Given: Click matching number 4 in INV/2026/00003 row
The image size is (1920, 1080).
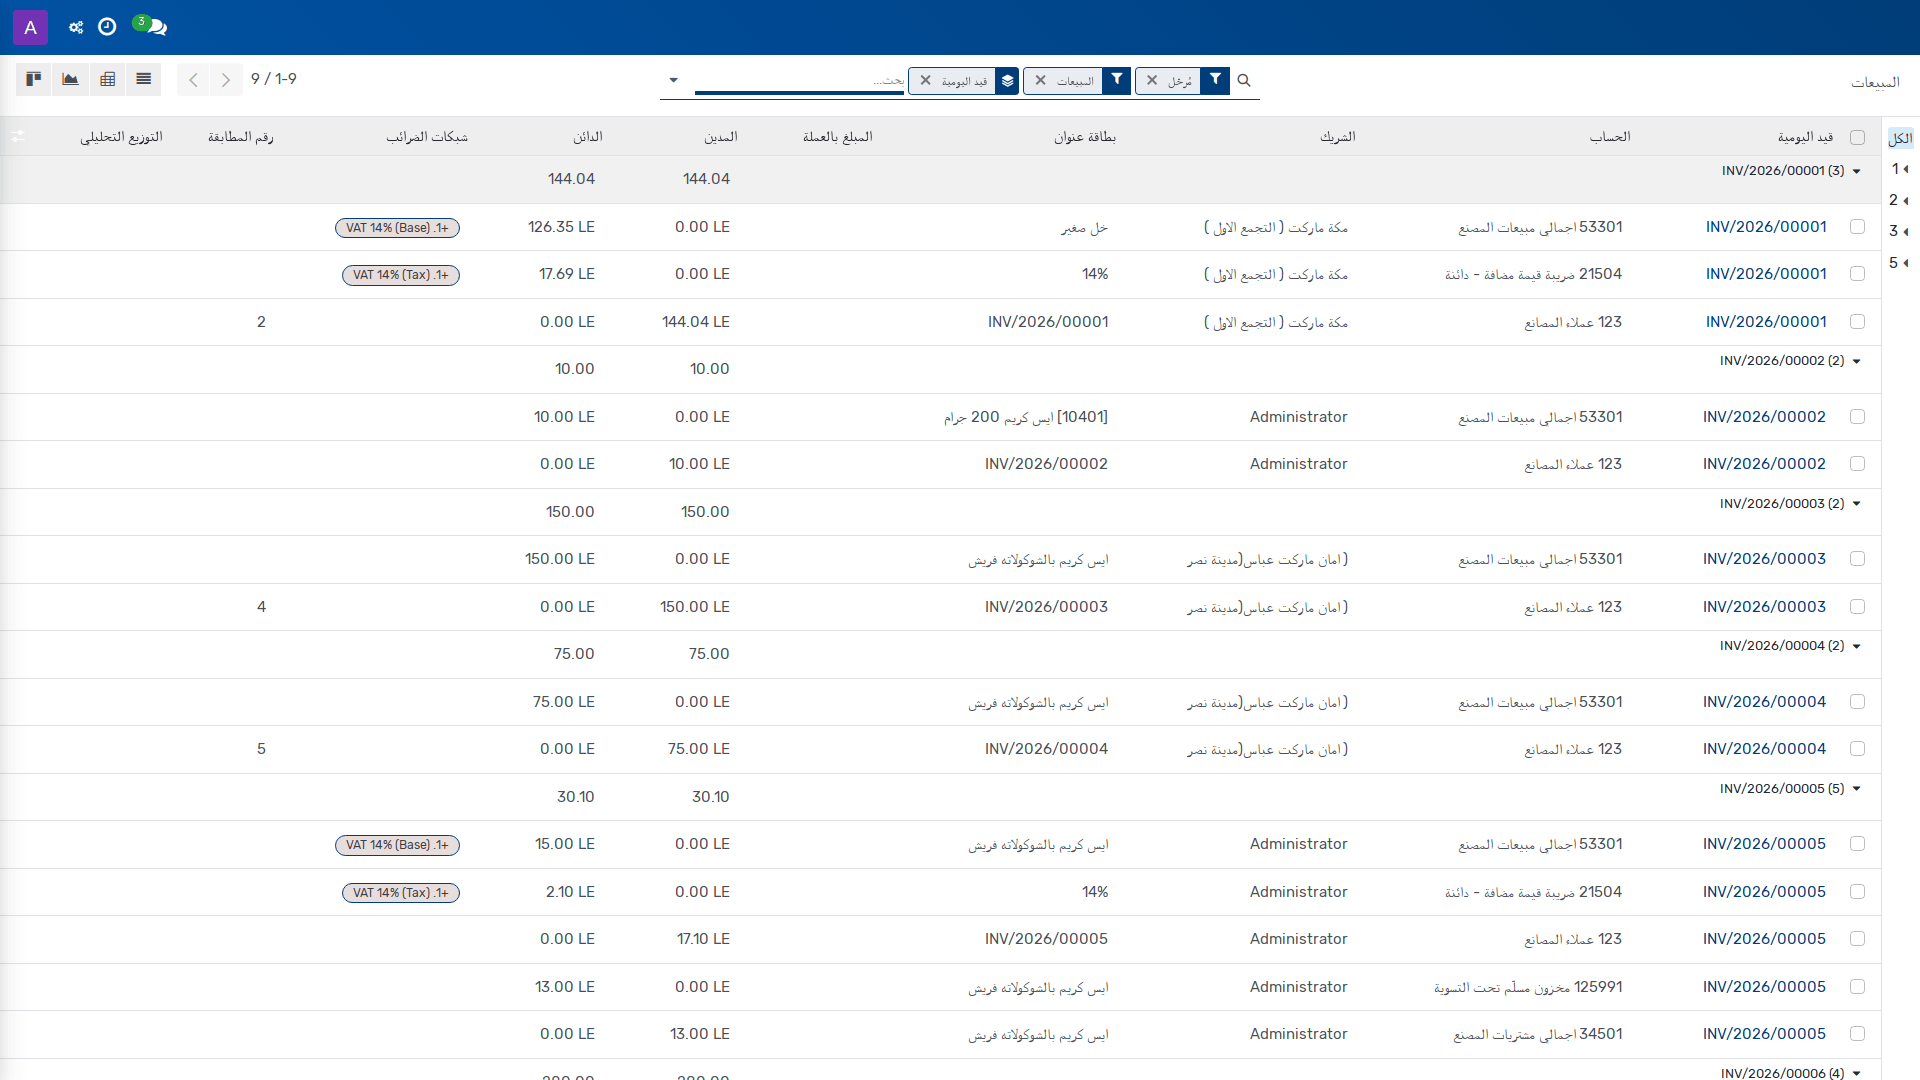Looking at the screenshot, I should coord(261,607).
